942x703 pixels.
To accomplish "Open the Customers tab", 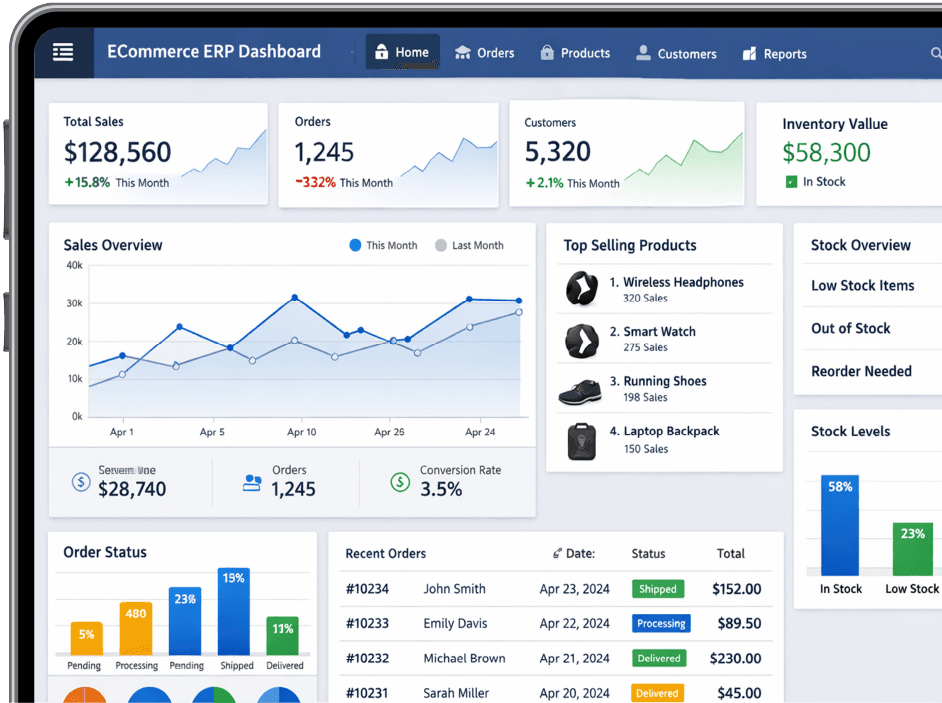I will point(676,53).
